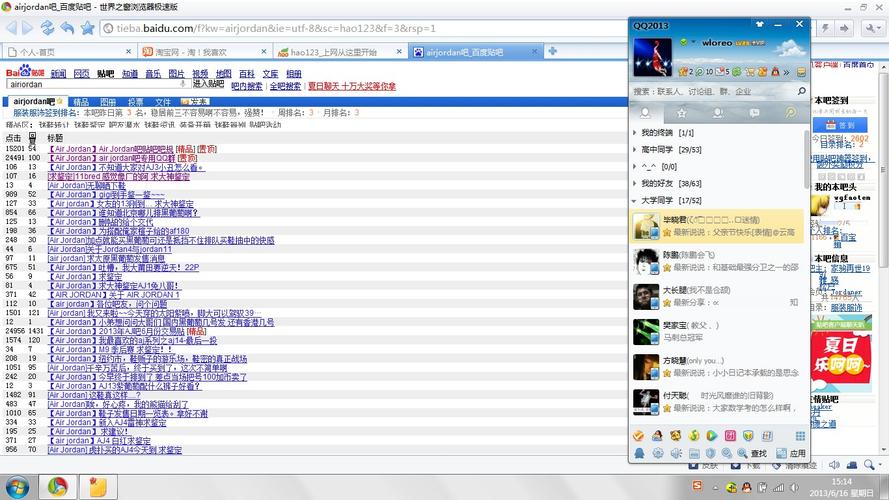Bookmark page with the star icon
The image size is (889, 500).
click(x=88, y=28)
